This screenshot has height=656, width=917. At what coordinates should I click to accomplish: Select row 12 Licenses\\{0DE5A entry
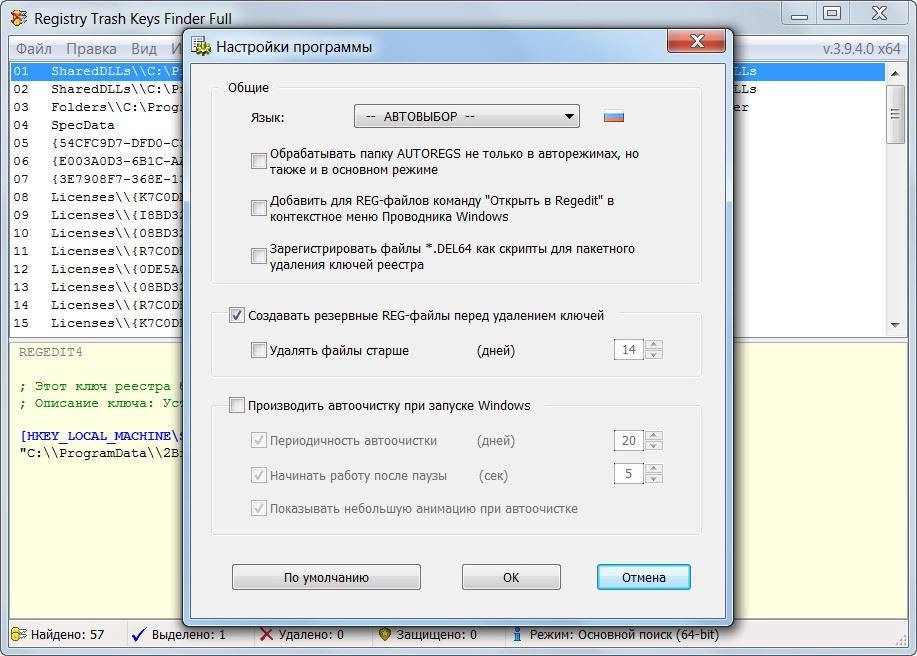[97, 269]
